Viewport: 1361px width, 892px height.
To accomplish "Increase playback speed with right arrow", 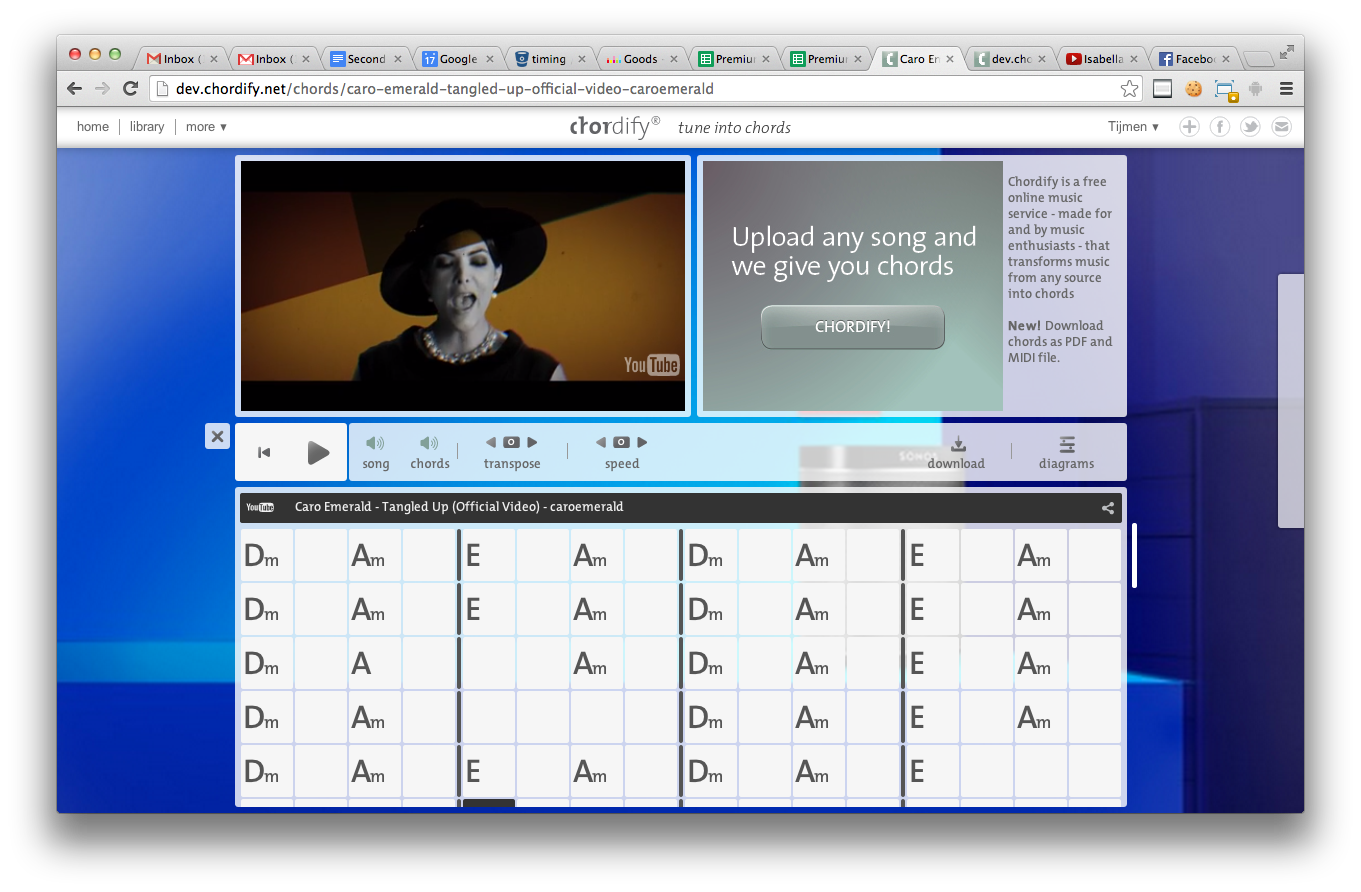I will tap(642, 442).
